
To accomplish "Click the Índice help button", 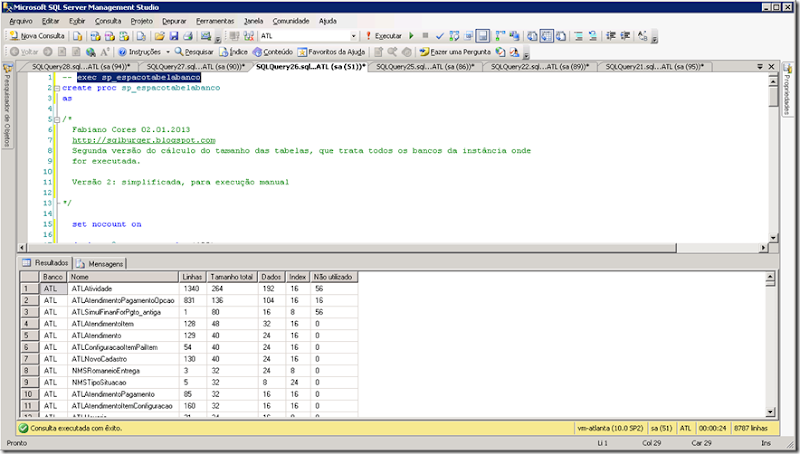I will coord(234,52).
